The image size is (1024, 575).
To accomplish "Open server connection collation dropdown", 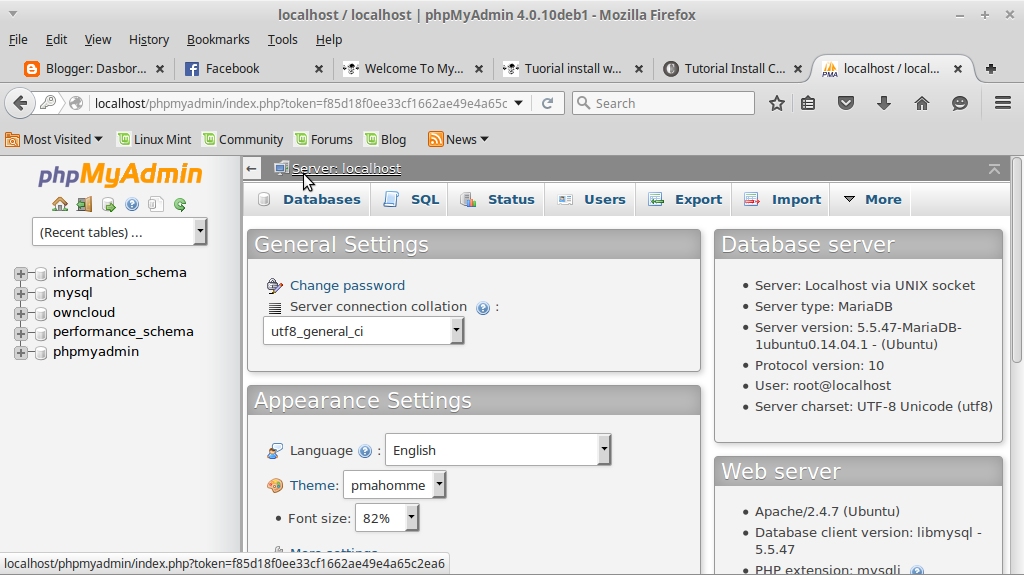I will 363,331.
